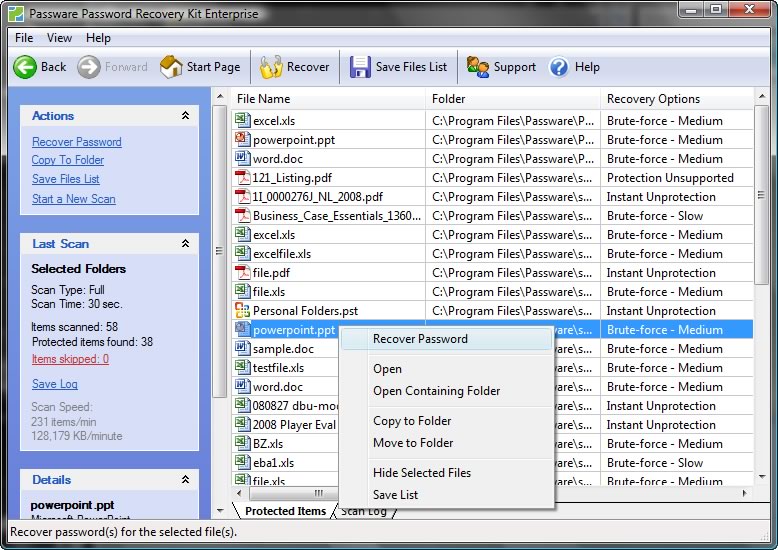Click the Start a New Scan link
Screen dimensions: 778x550
point(73,199)
